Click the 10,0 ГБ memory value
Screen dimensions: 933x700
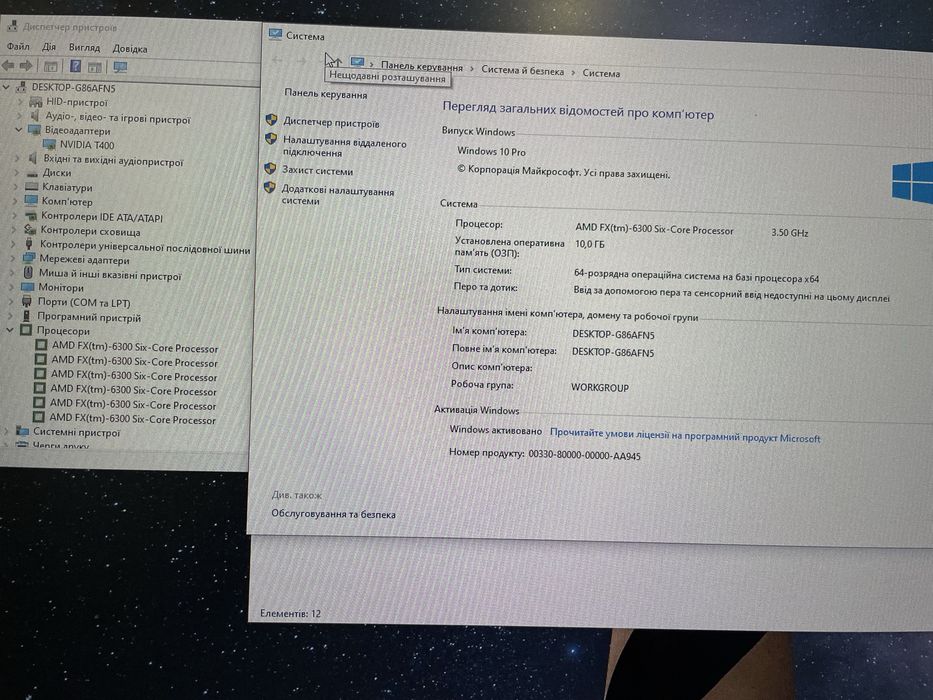click(x=590, y=244)
